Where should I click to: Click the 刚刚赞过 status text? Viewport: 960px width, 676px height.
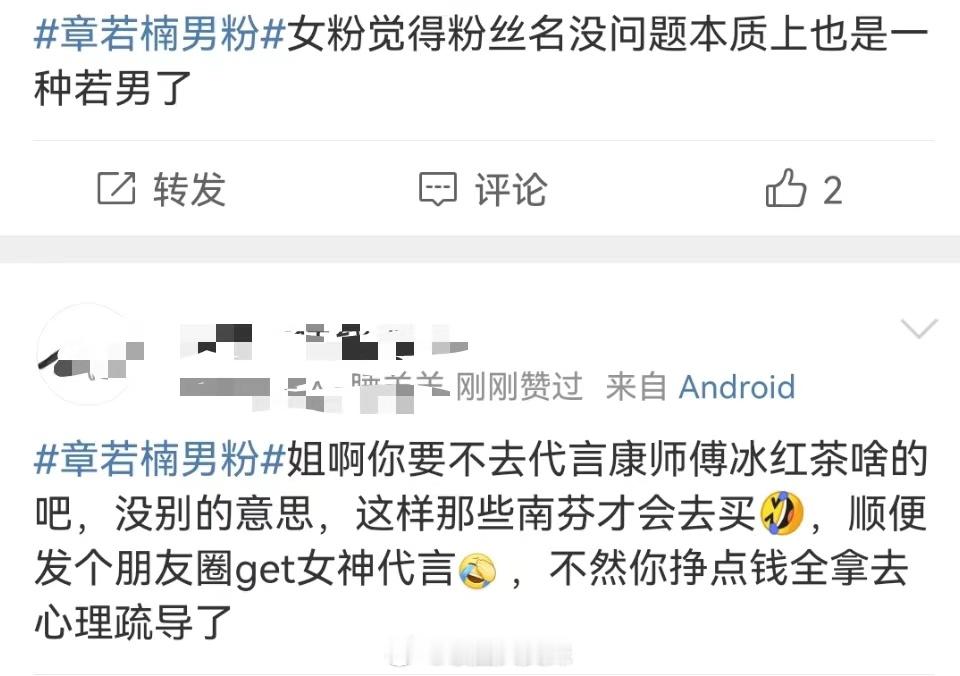(519, 387)
